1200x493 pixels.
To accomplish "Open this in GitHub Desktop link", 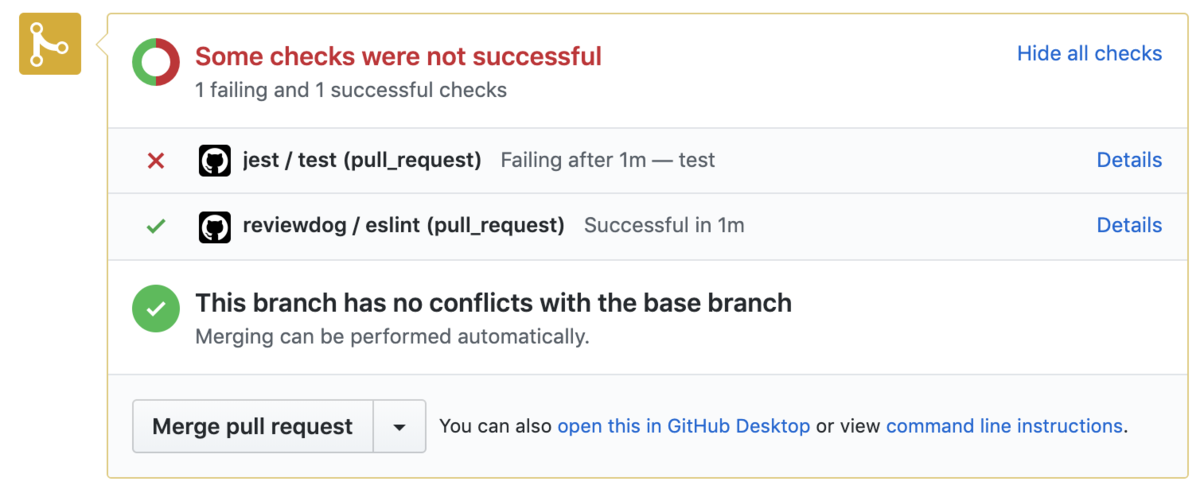I will point(683,426).
